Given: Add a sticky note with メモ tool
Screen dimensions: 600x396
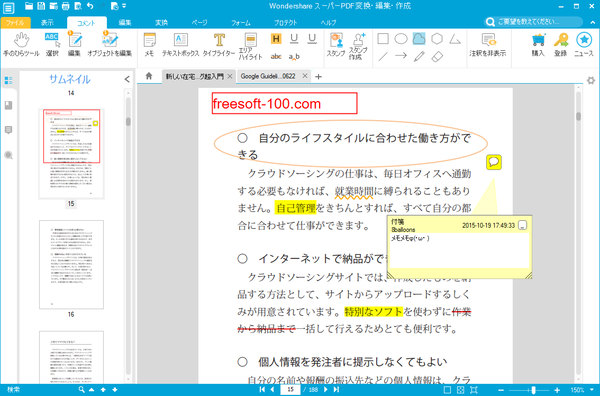Looking at the screenshot, I should point(149,45).
